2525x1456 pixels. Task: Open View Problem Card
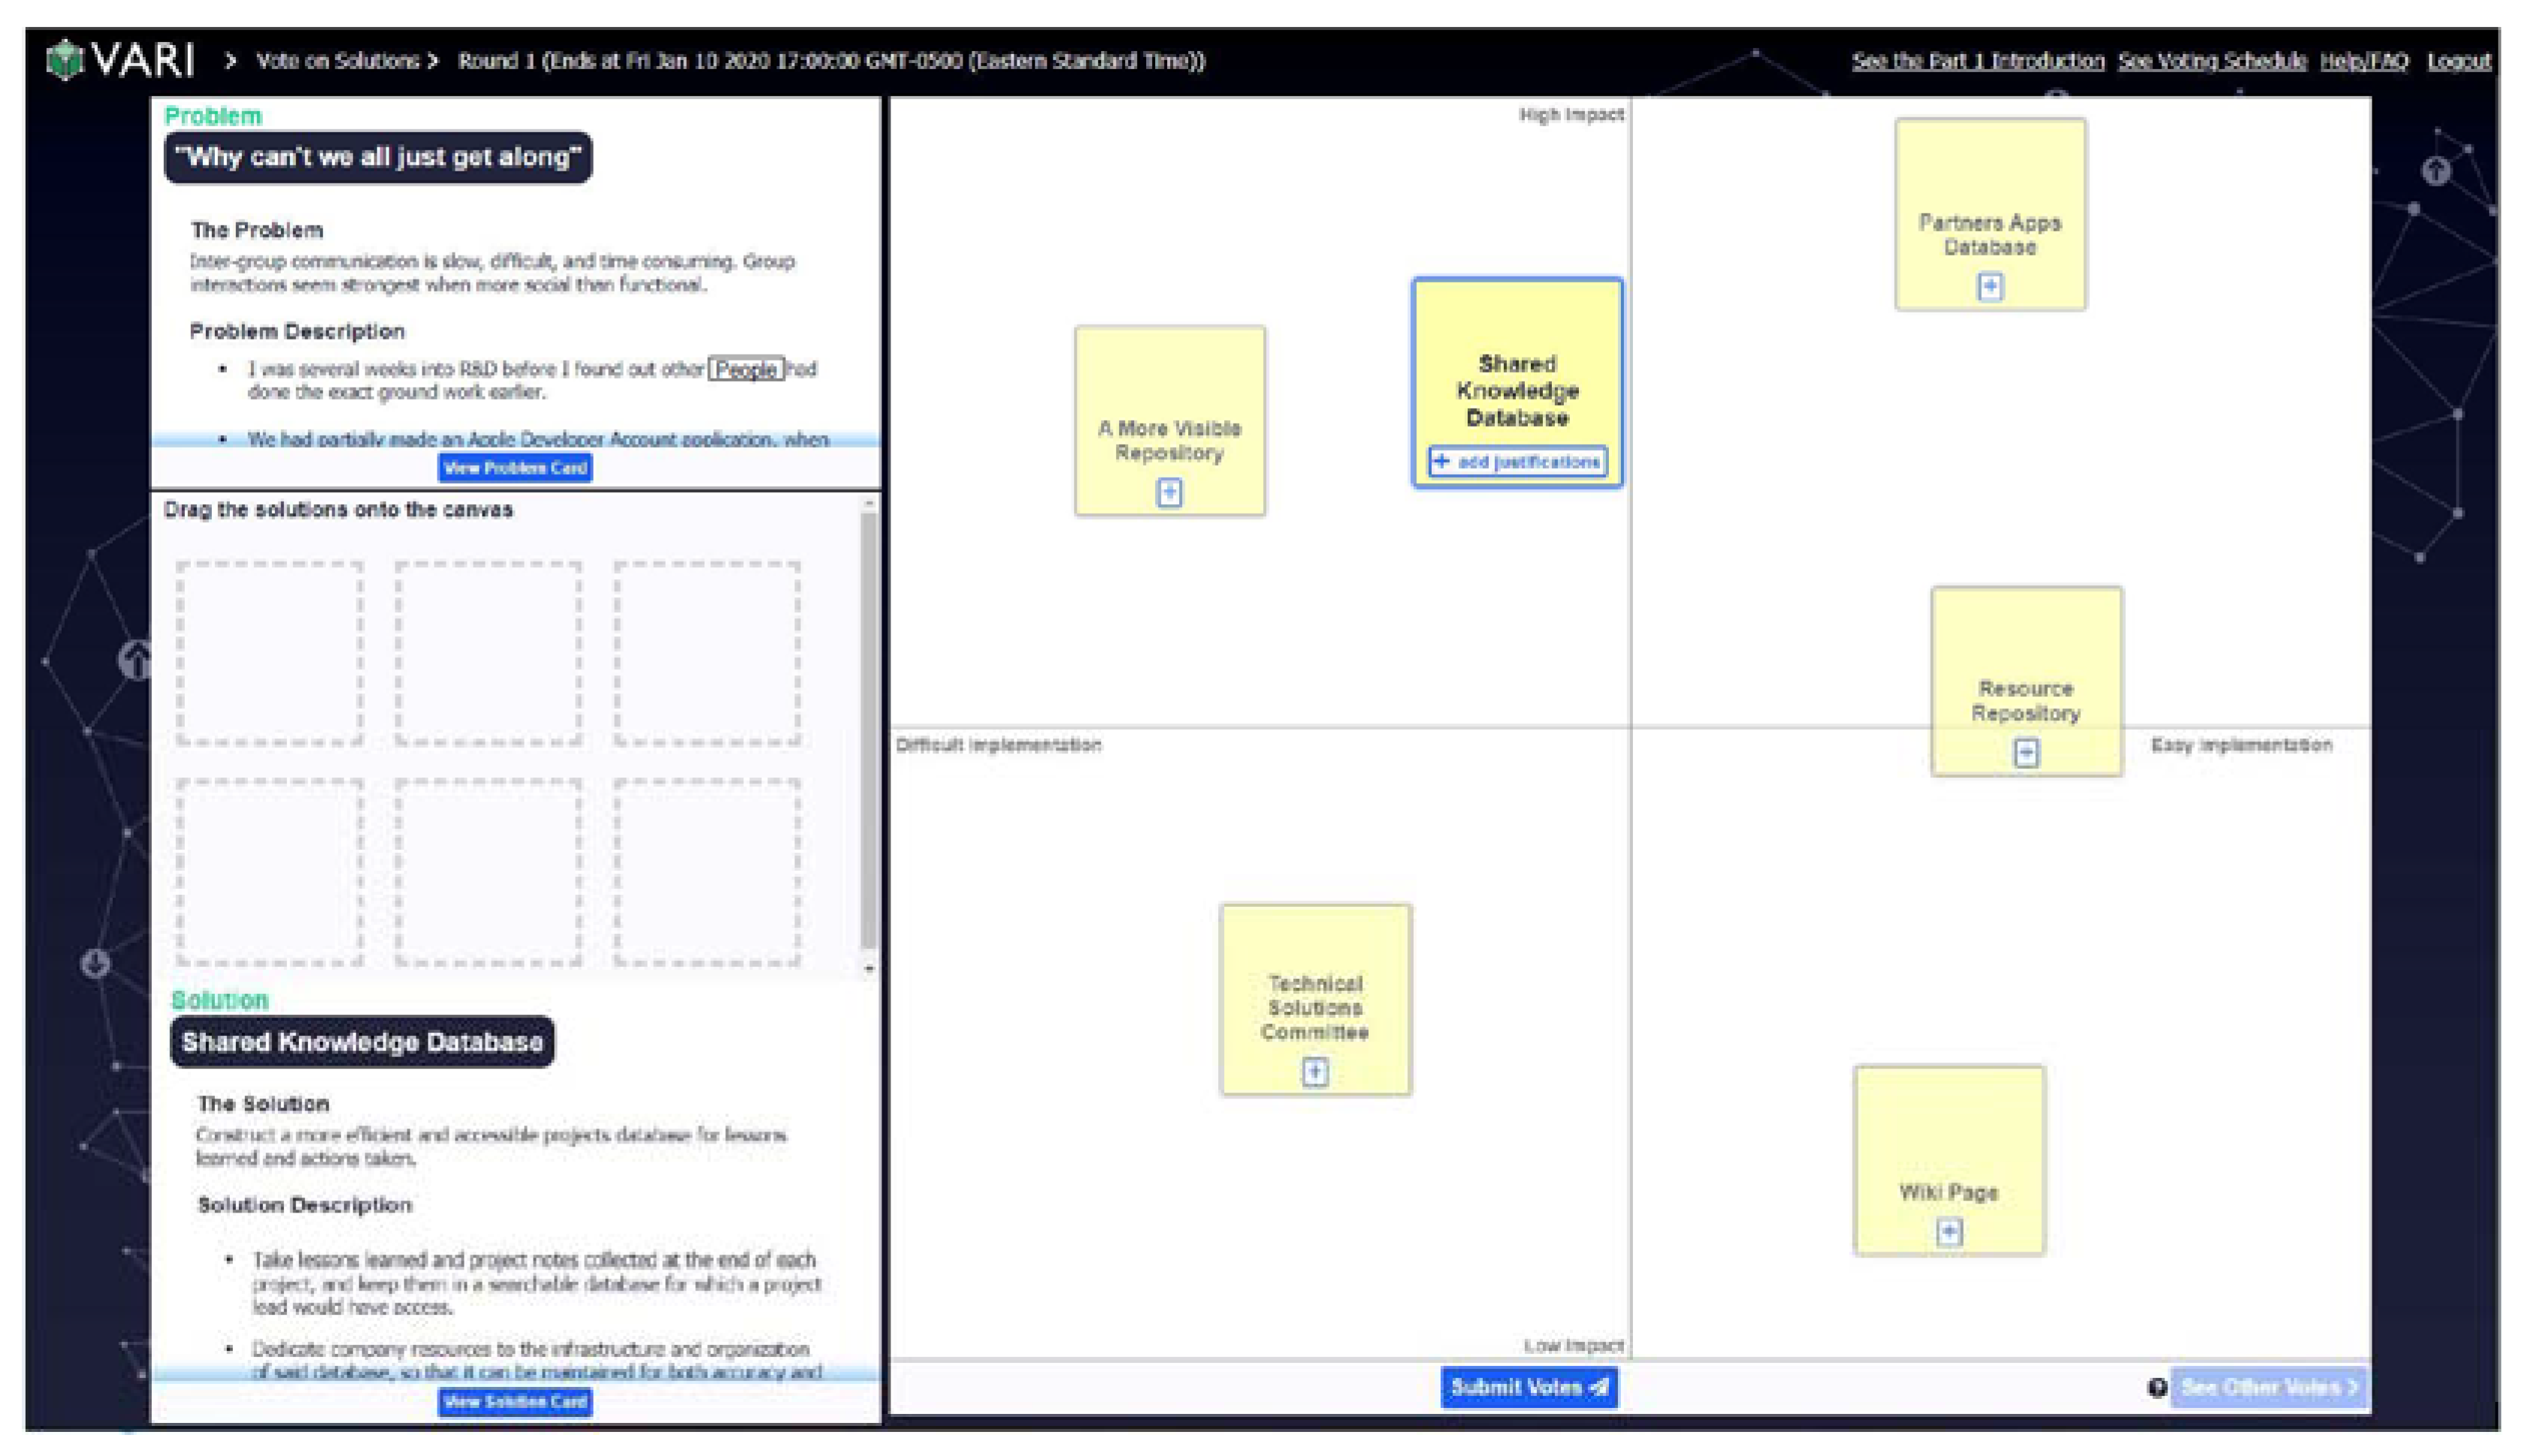tap(514, 468)
